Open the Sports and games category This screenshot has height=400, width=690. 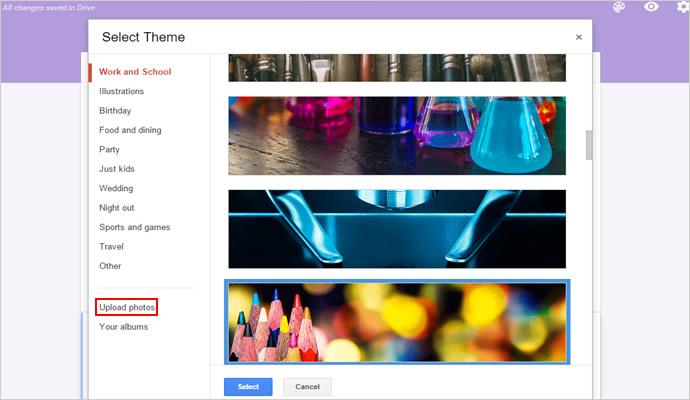point(135,227)
